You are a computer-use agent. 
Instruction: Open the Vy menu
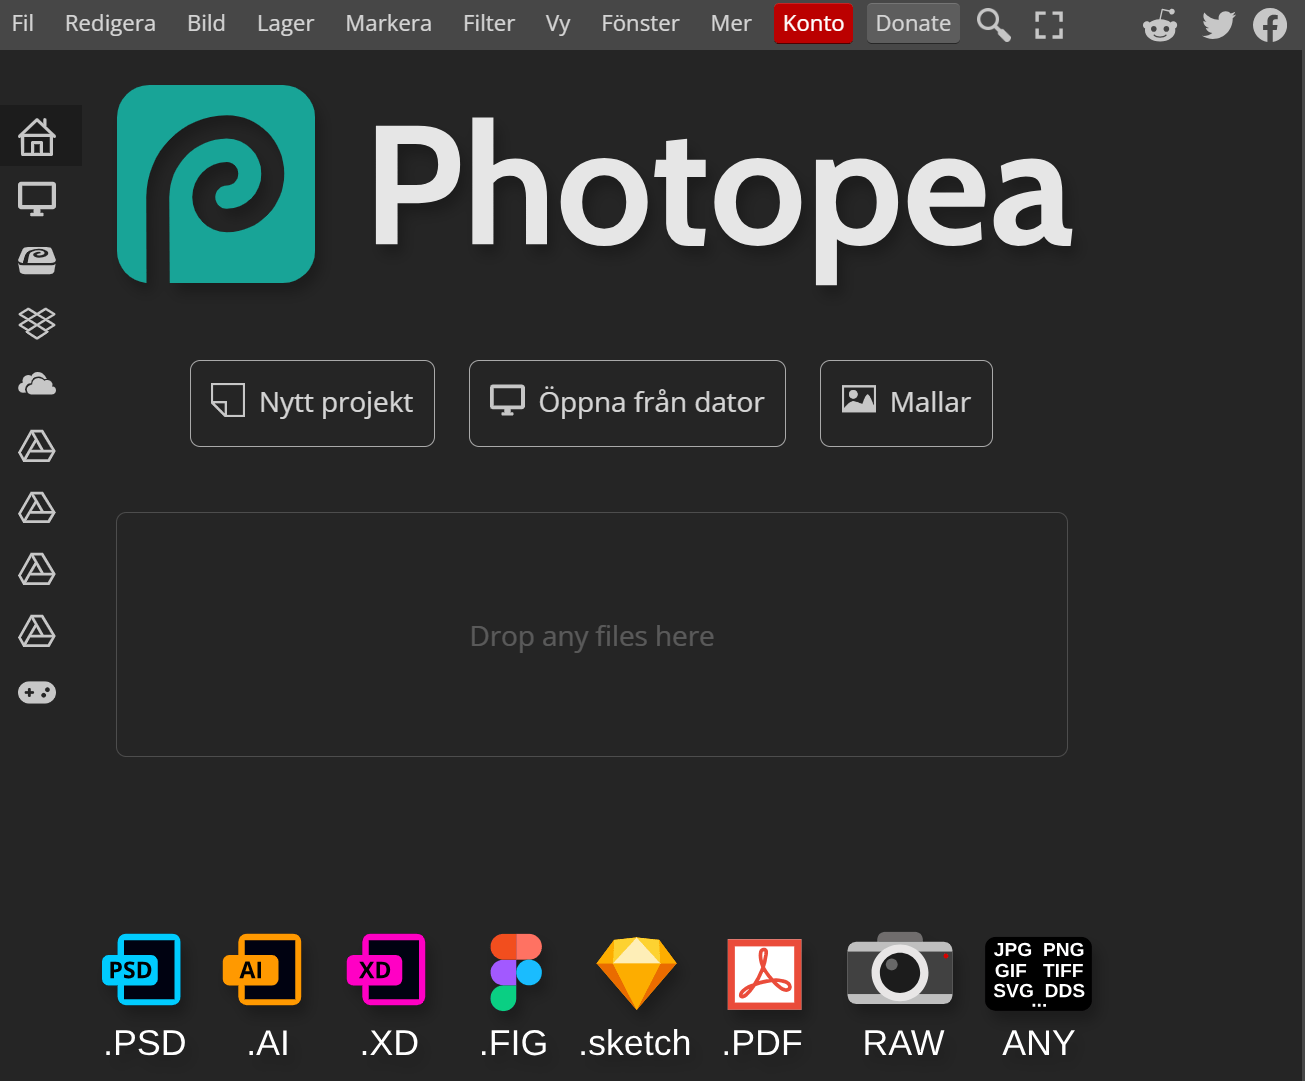[x=558, y=23]
